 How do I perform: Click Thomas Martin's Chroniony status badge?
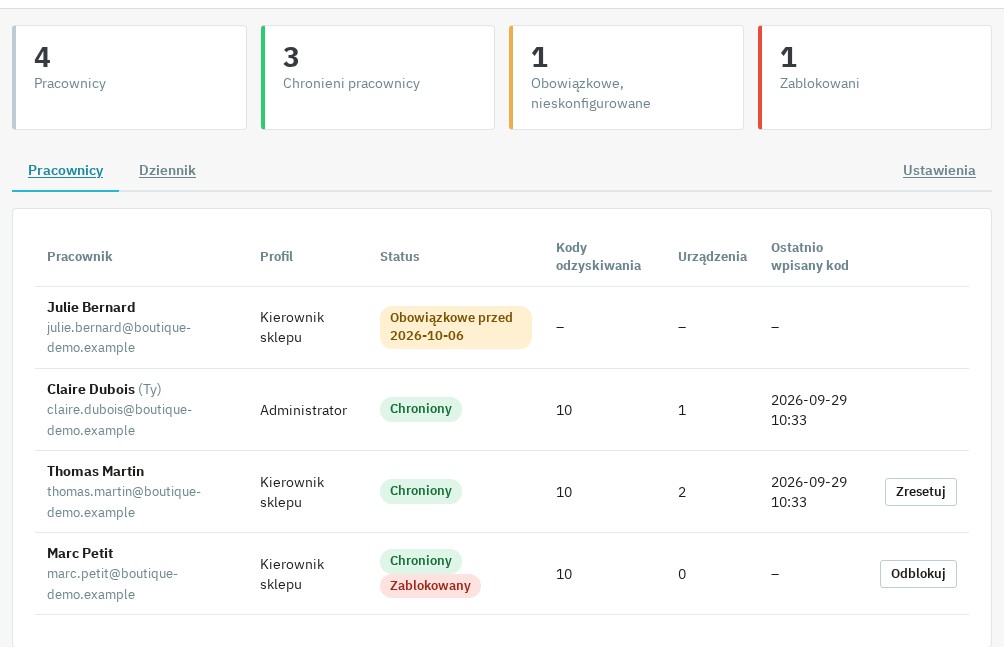(421, 491)
